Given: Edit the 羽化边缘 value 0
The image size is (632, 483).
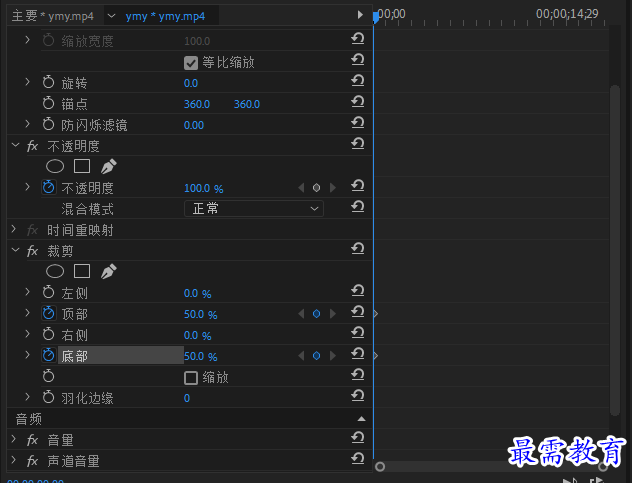Looking at the screenshot, I should pos(187,398).
